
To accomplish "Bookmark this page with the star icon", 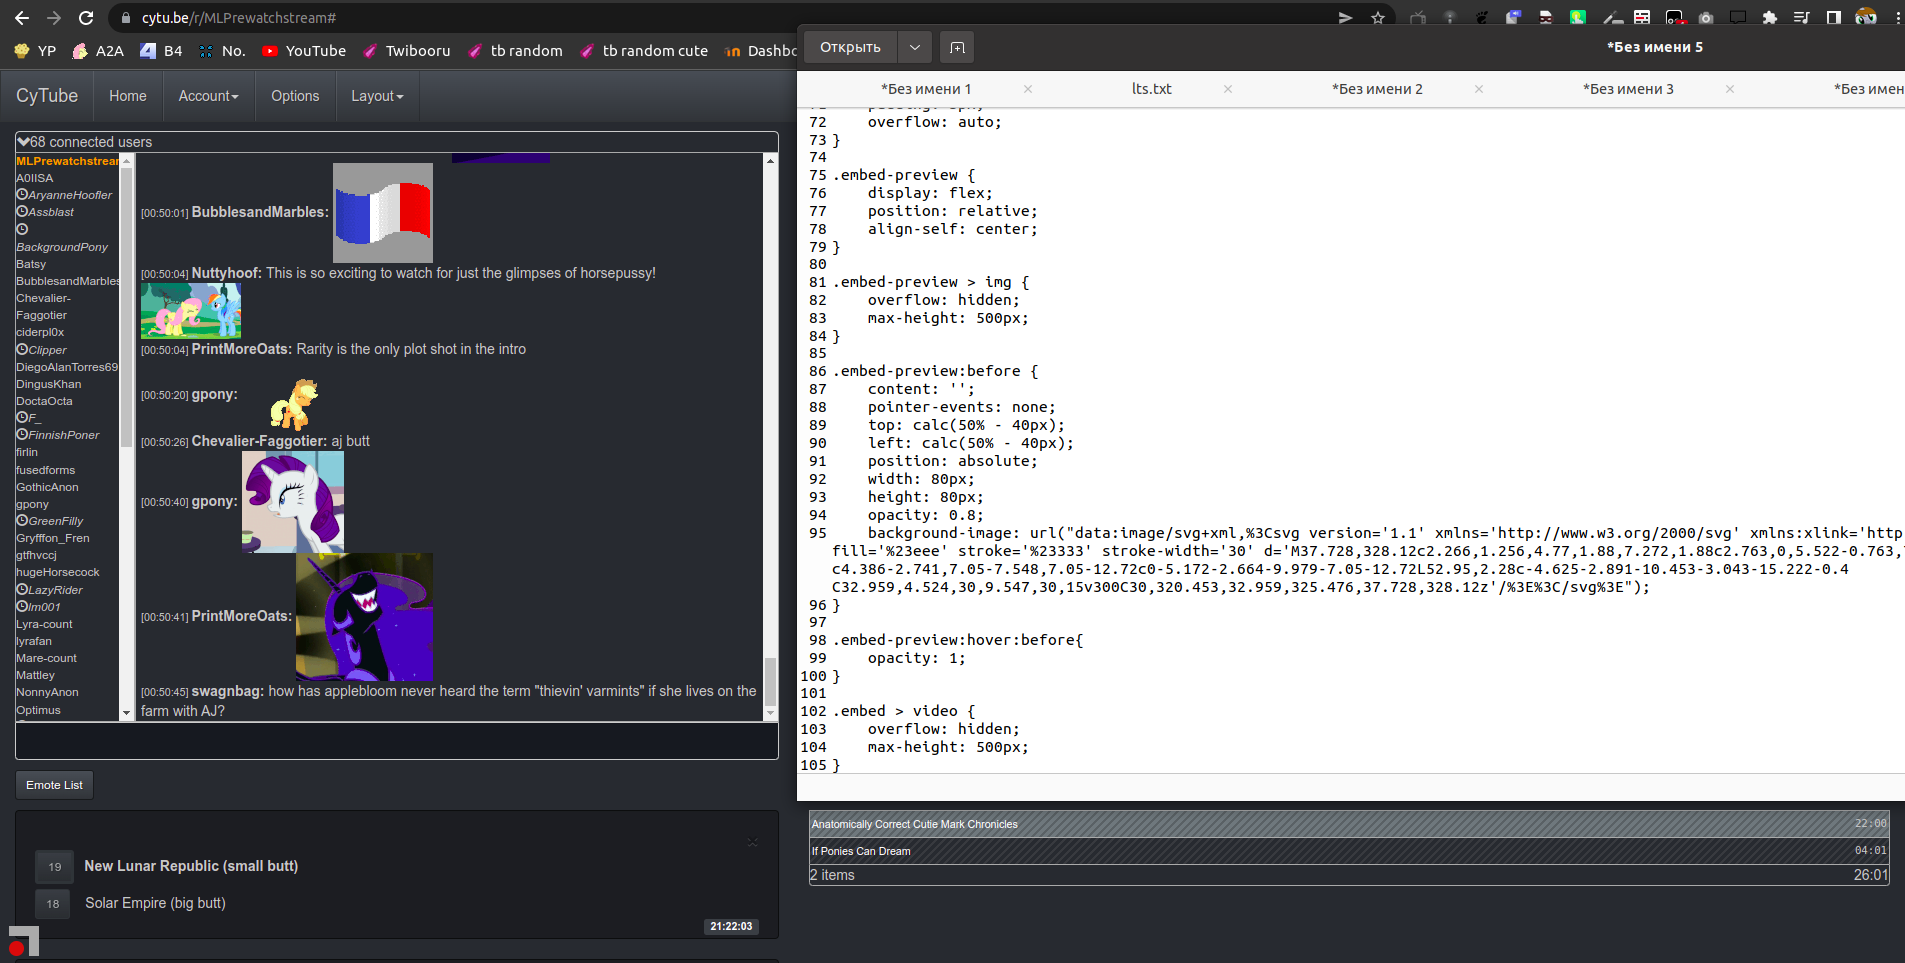I will [x=1378, y=18].
